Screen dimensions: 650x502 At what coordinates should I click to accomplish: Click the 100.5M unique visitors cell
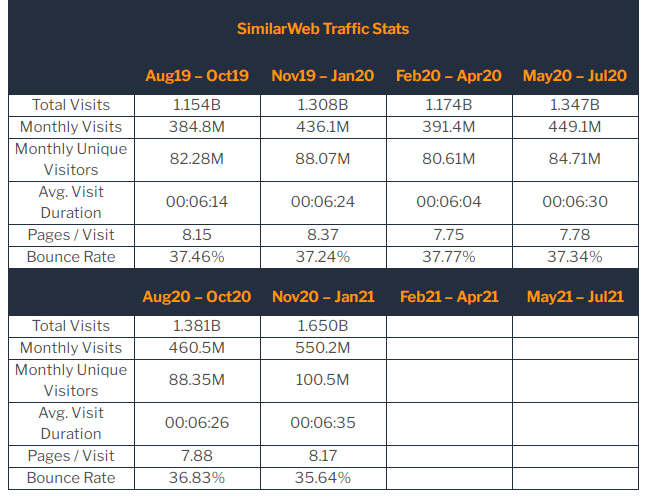323,380
